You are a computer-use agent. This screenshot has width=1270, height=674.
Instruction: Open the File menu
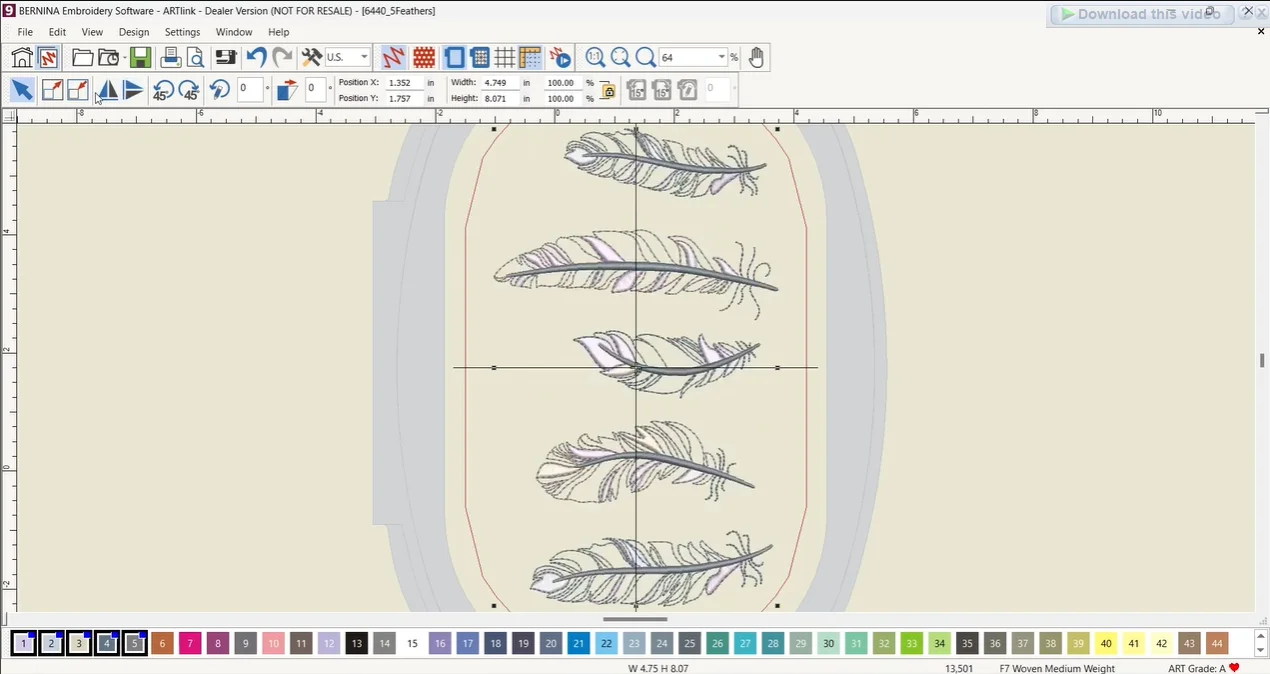pos(25,32)
